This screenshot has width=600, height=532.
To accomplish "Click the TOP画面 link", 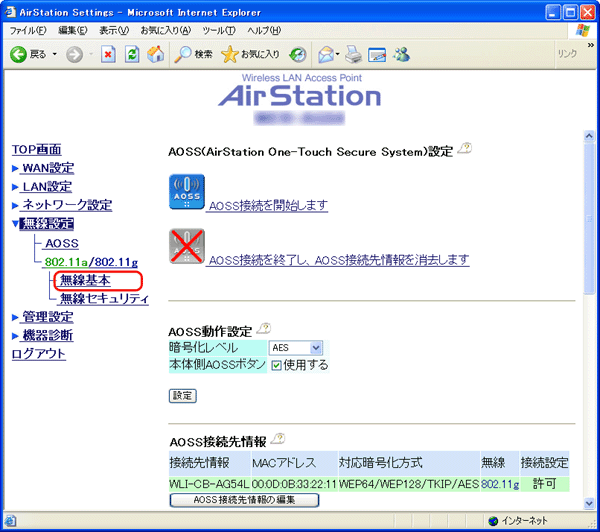I will pos(36,150).
